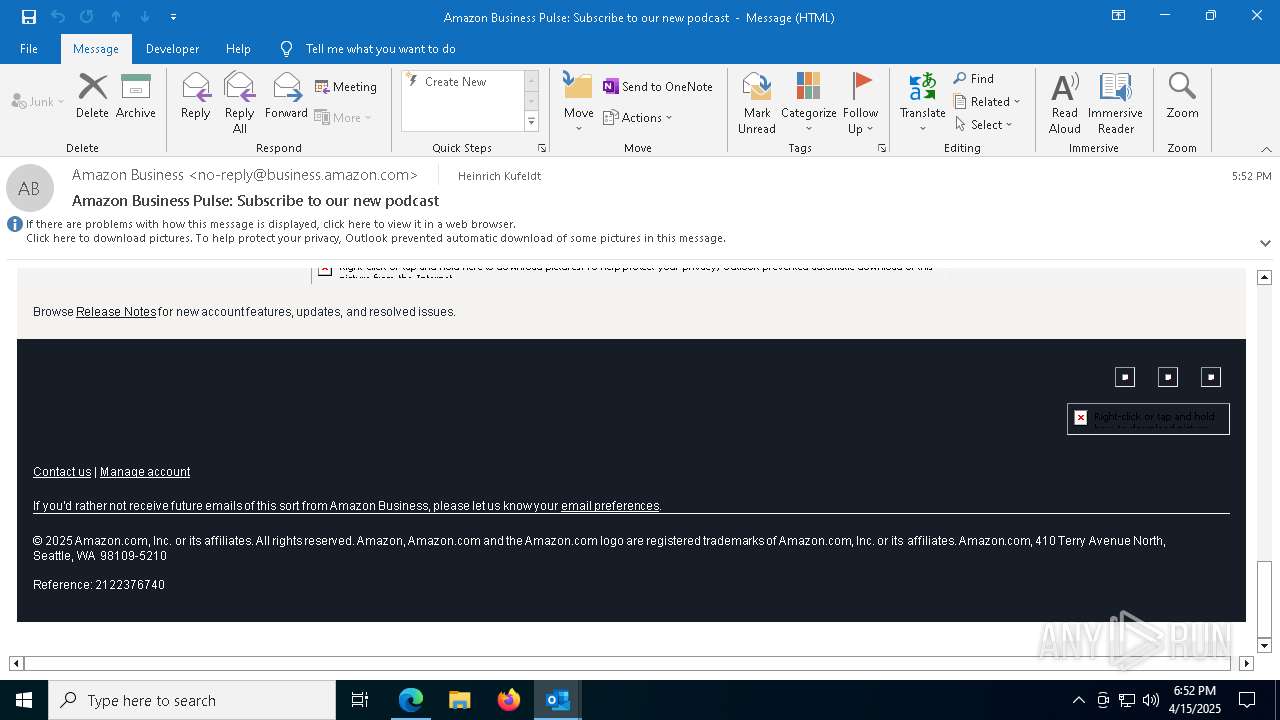Screen dimensions: 1280x720
Task: Click the Next Item down arrow
Action: pos(145,17)
